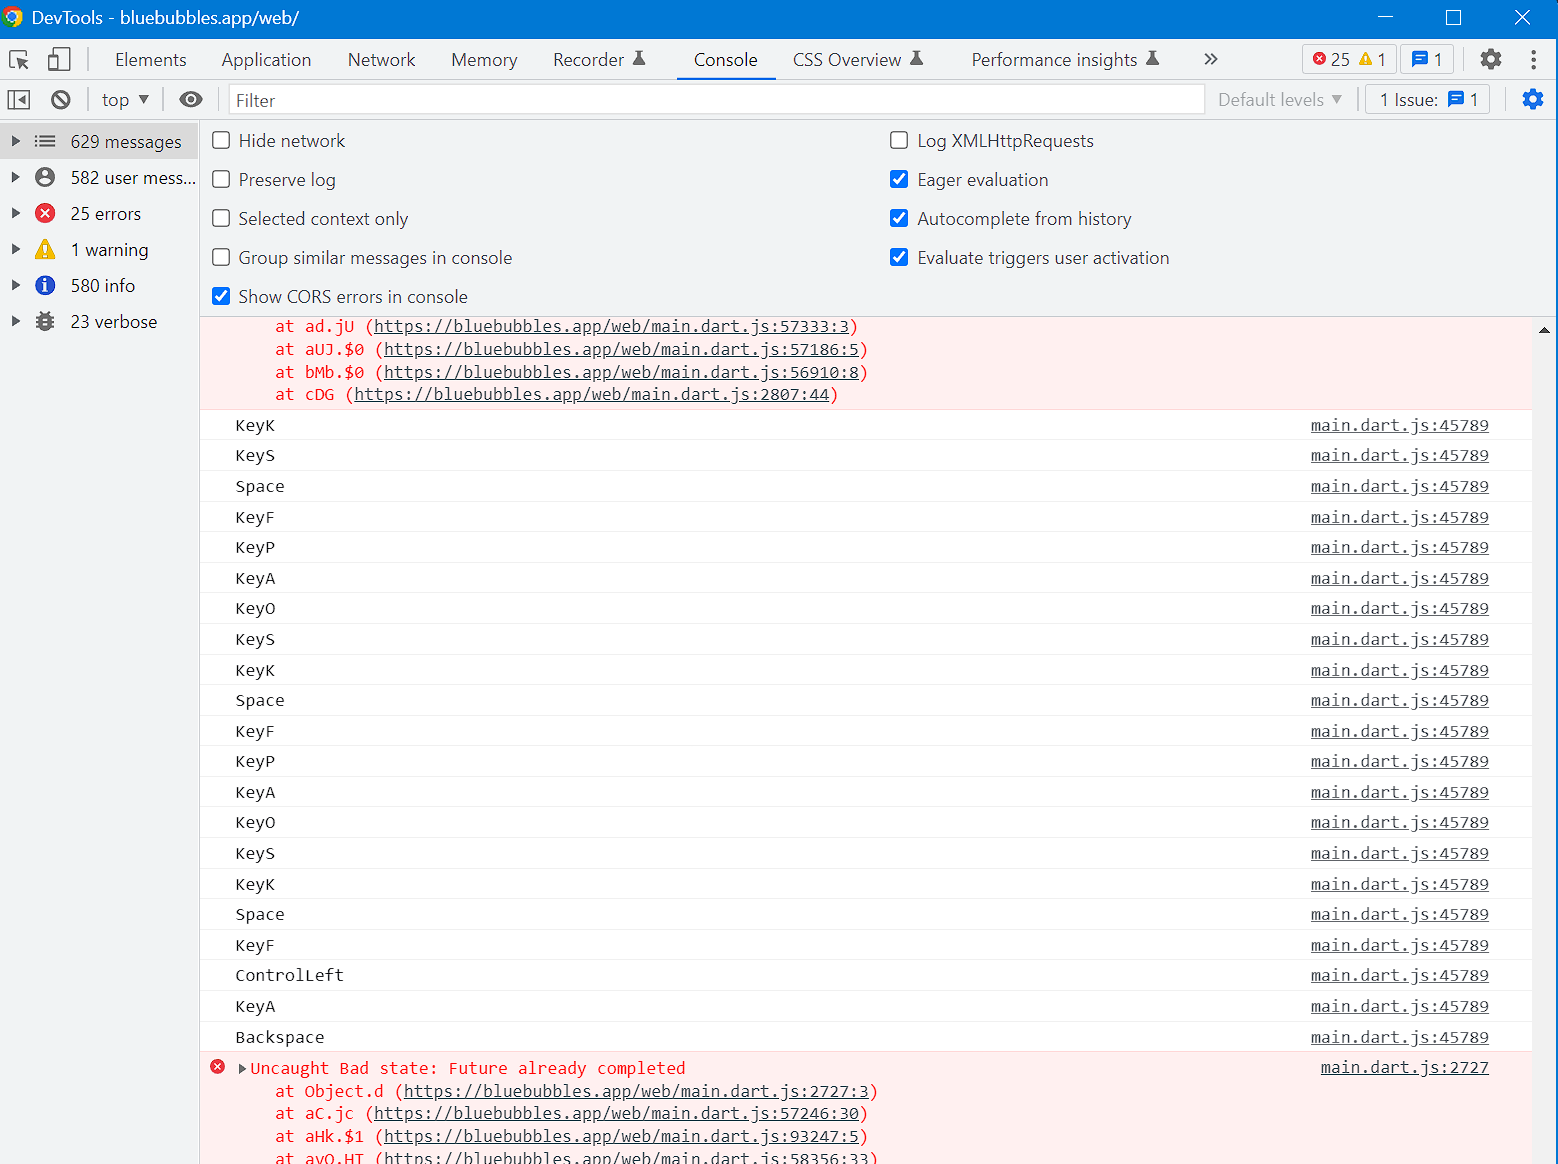This screenshot has height=1164, width=1558.
Task: Click inside the console Filter field
Action: [700, 99]
